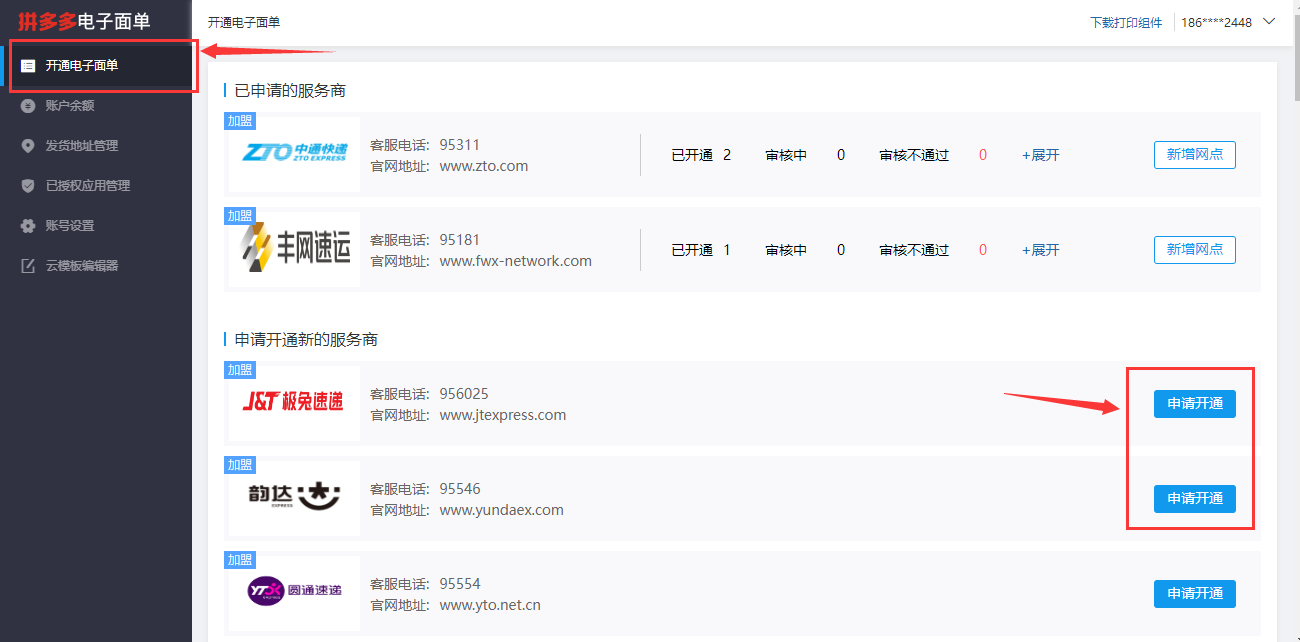Click the 云模板编辑器 edit icon
The width and height of the screenshot is (1300, 642).
point(28,265)
